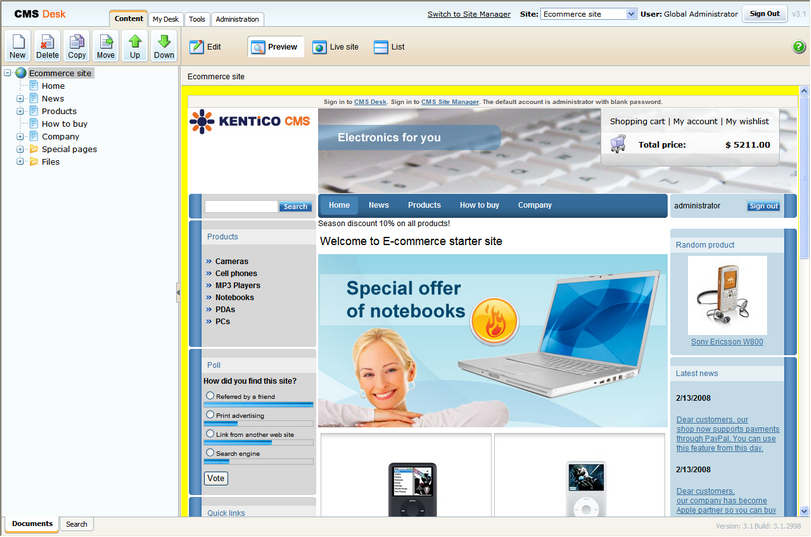Click the Ecommerce site globe icon
This screenshot has width=811, height=537.
point(21,73)
